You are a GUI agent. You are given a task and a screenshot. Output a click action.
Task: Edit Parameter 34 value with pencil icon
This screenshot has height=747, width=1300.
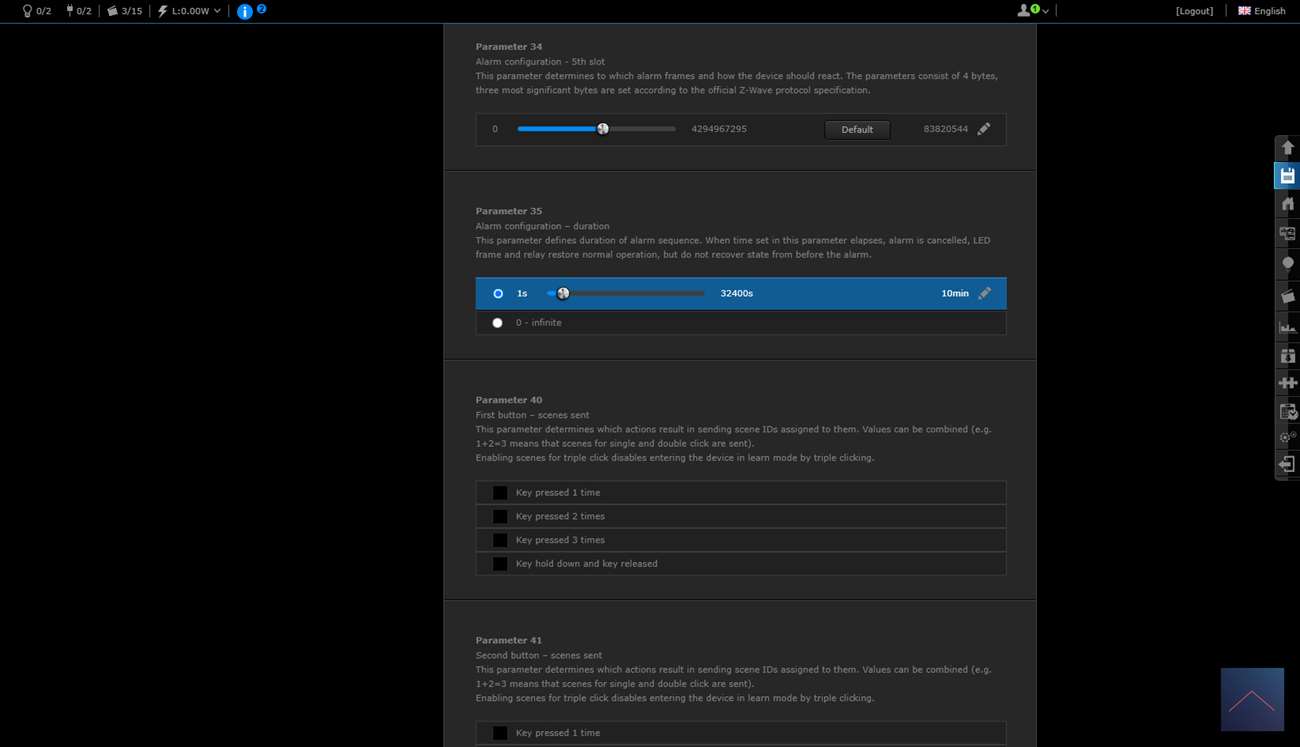coord(984,129)
